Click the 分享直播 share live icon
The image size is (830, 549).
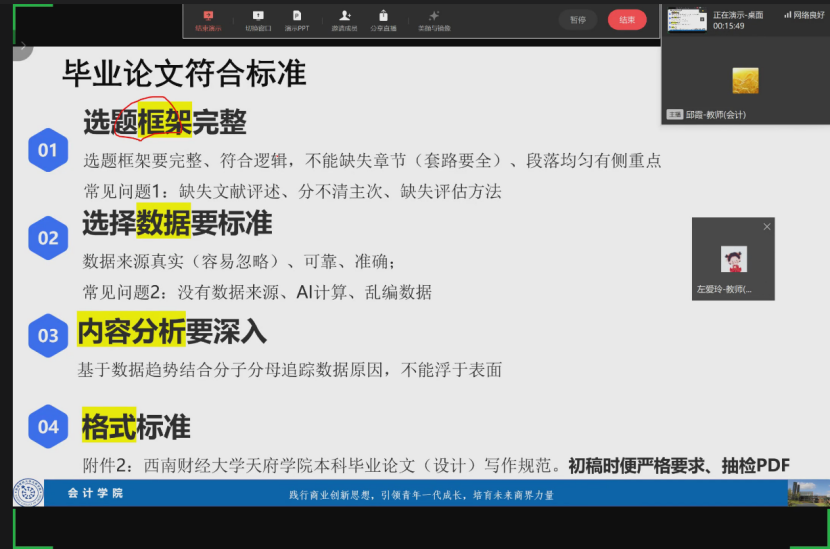[383, 18]
